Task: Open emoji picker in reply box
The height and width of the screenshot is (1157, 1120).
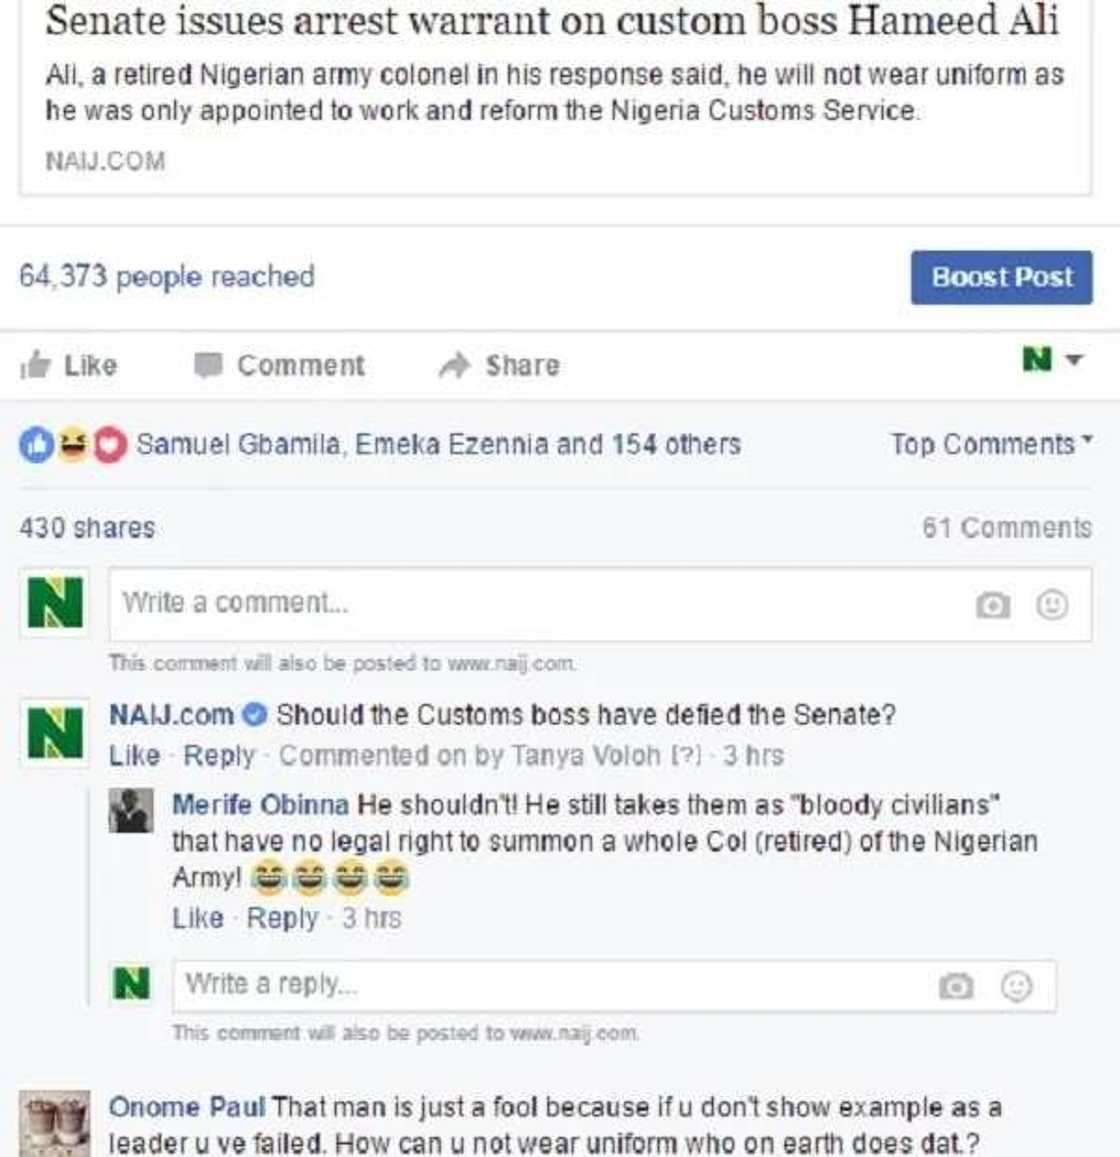Action: 1017,986
